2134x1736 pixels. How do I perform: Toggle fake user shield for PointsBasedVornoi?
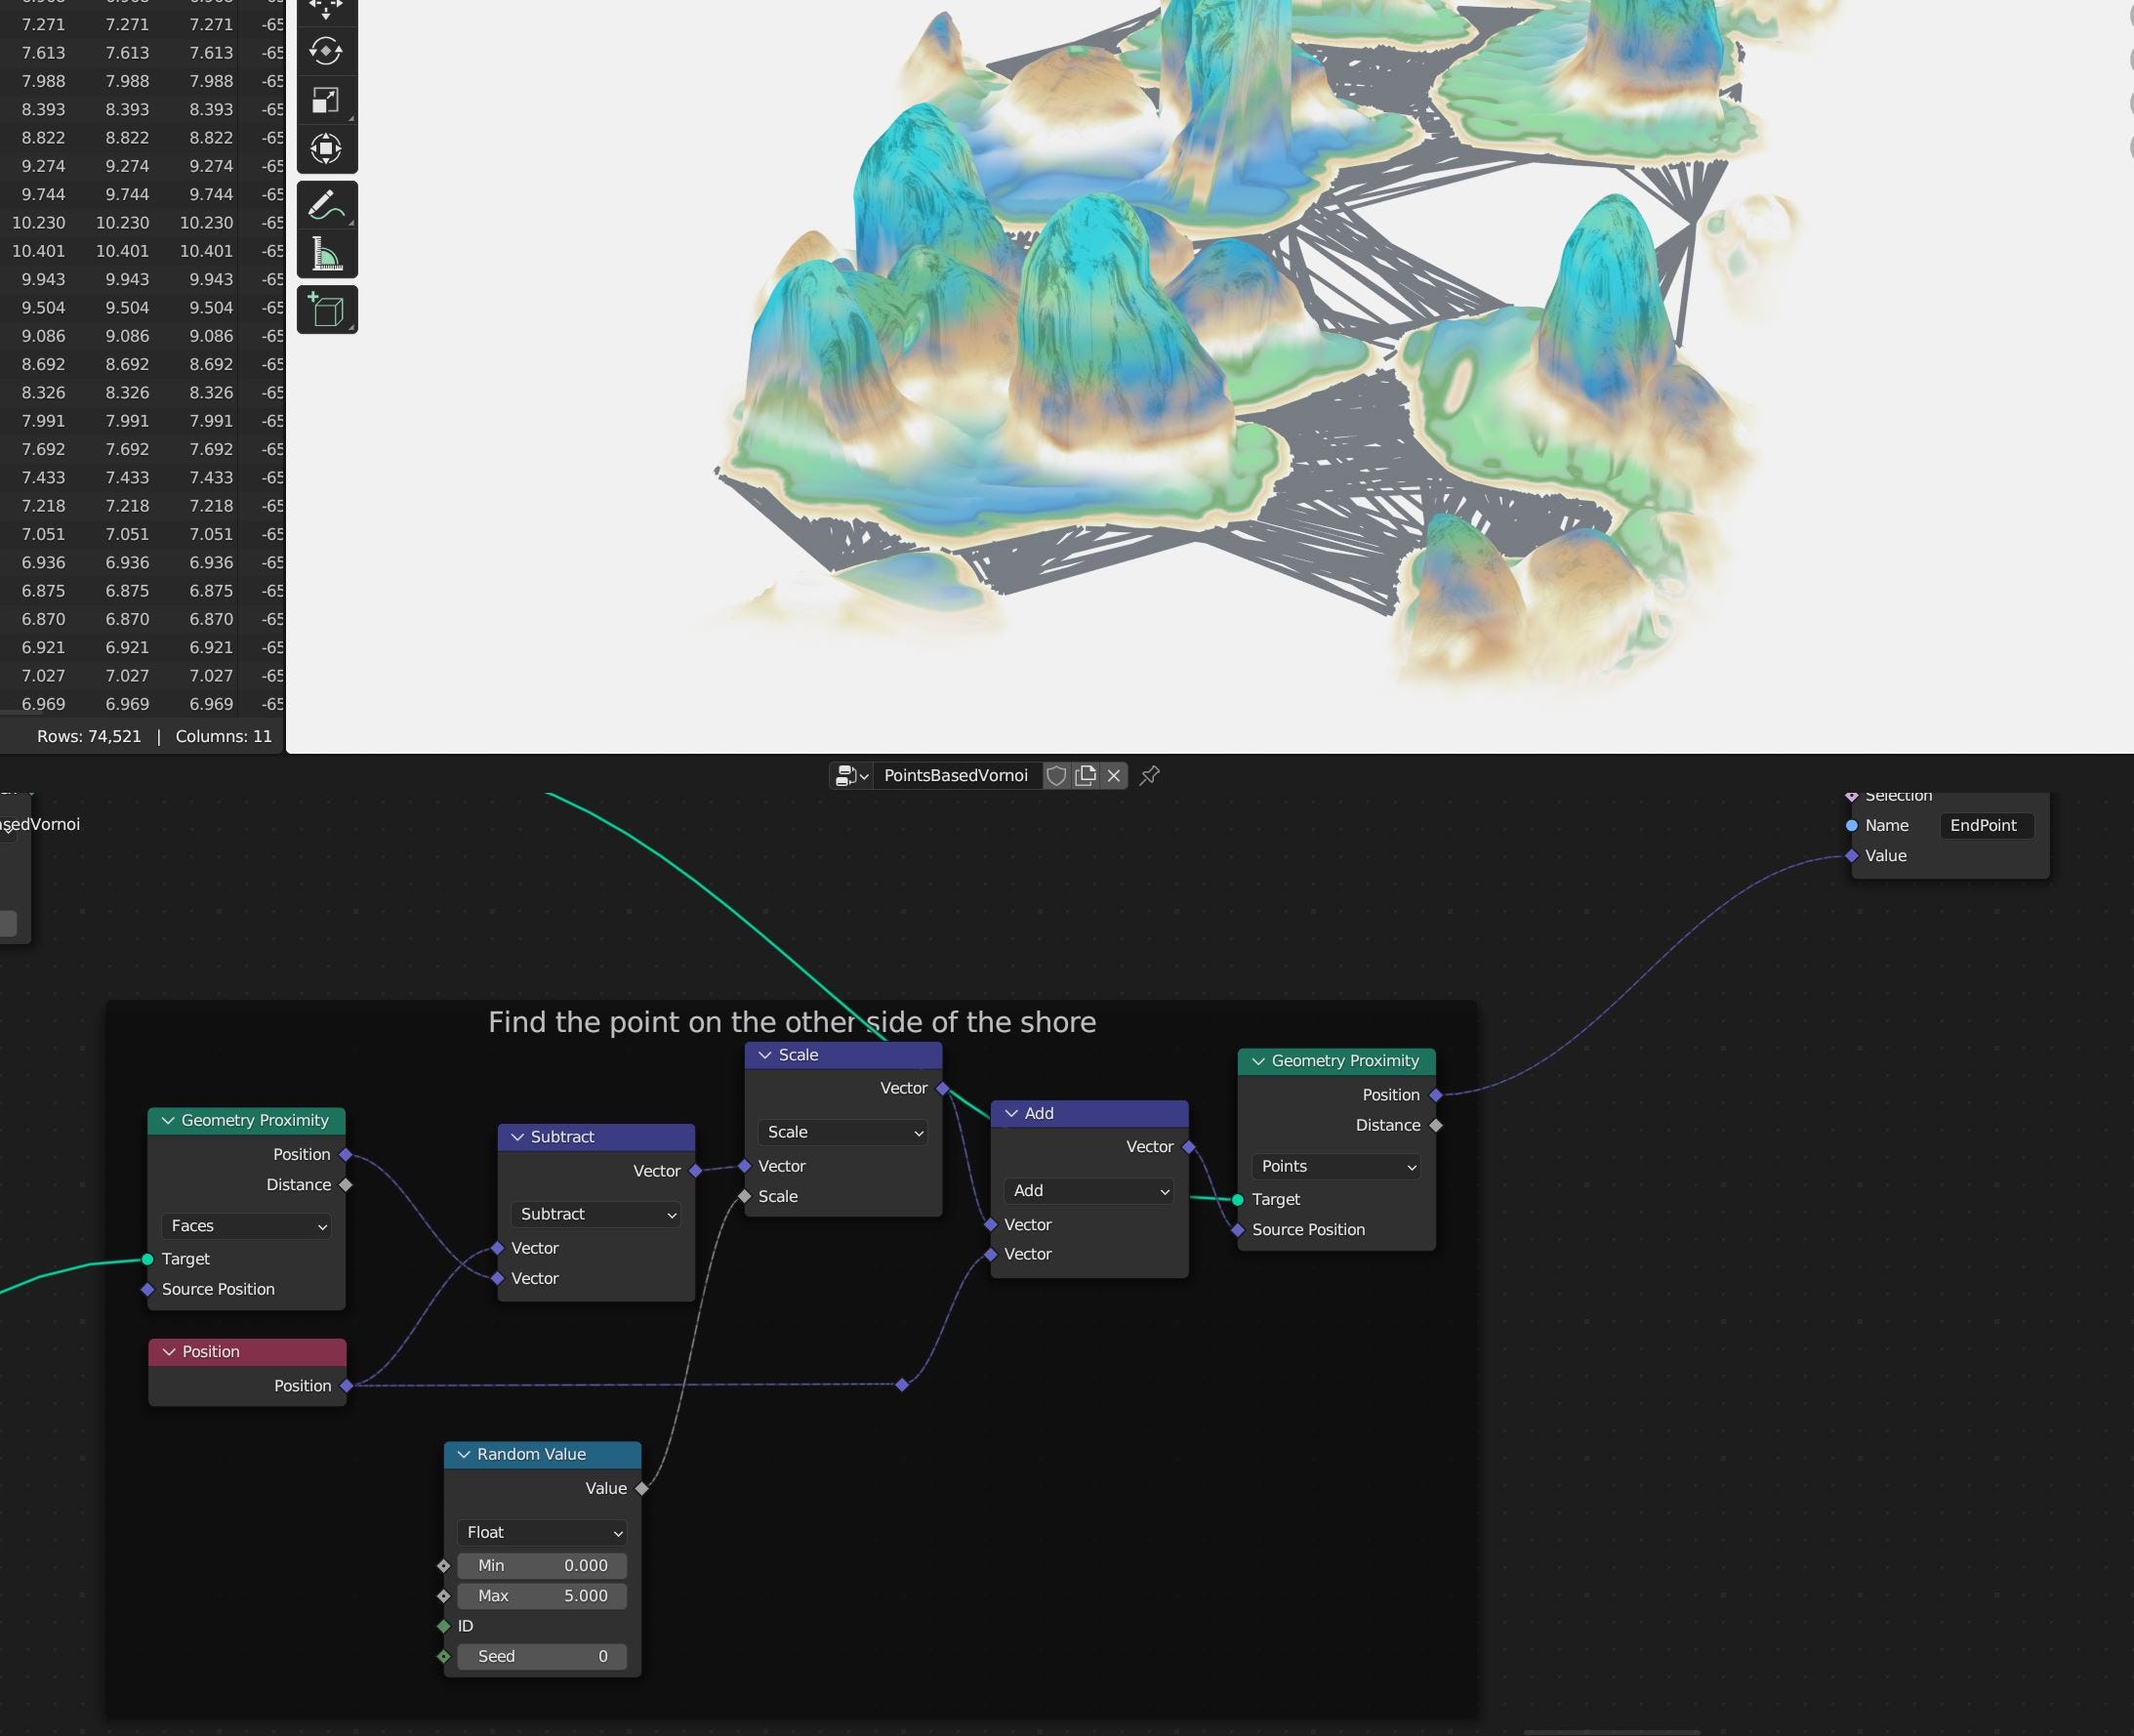coord(1056,775)
